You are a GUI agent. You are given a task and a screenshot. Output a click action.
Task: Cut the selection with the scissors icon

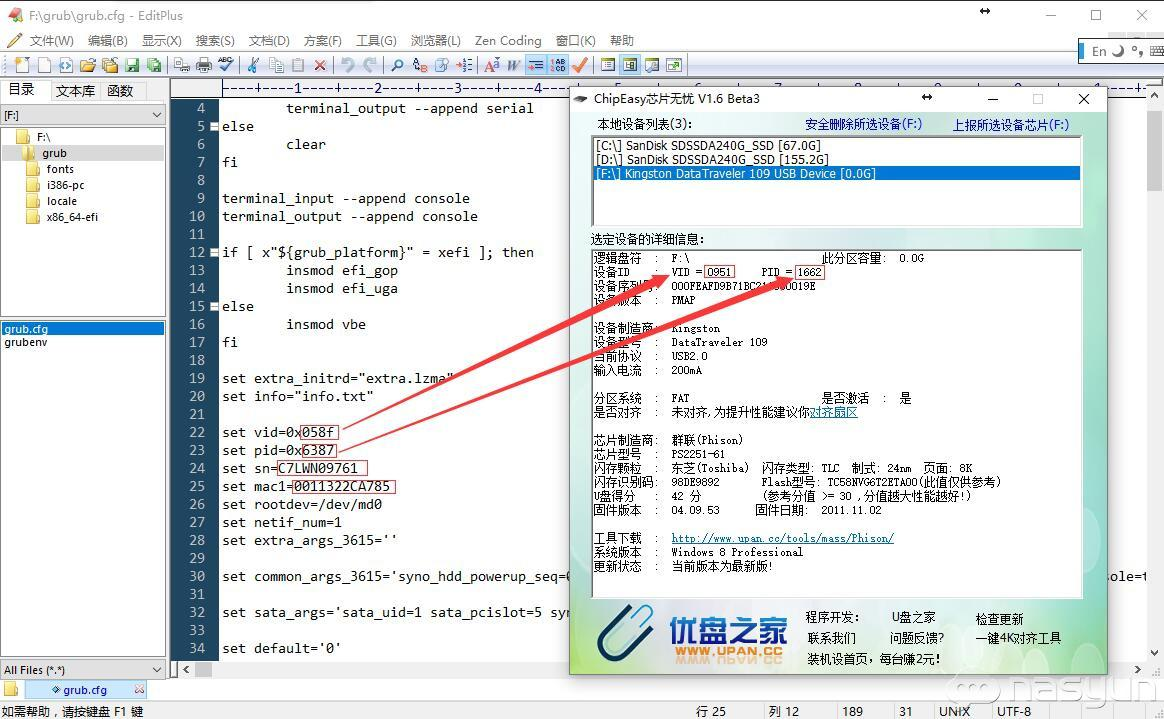pos(253,65)
